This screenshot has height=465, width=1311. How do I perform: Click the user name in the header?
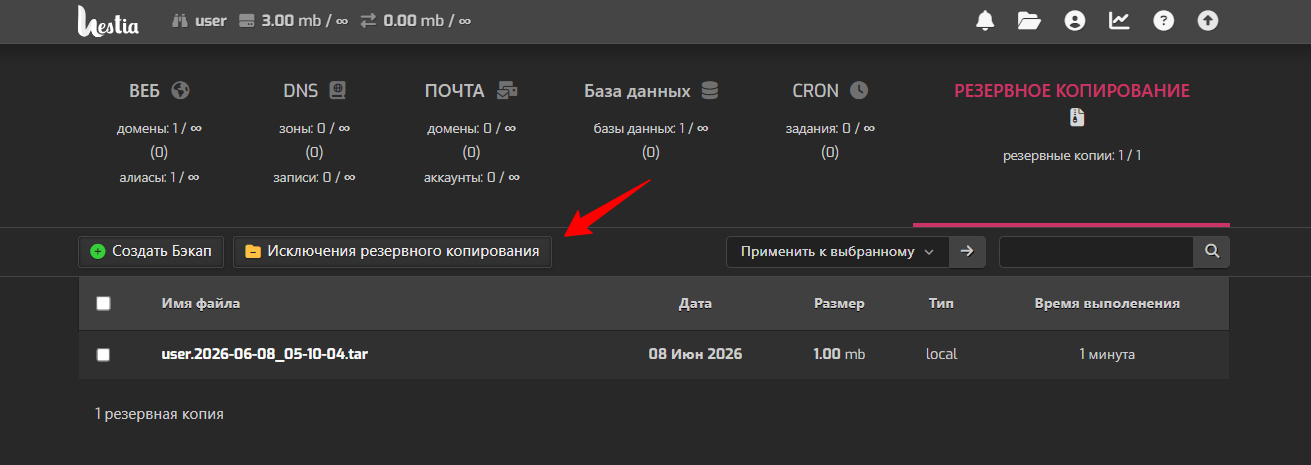pyautogui.click(x=210, y=20)
